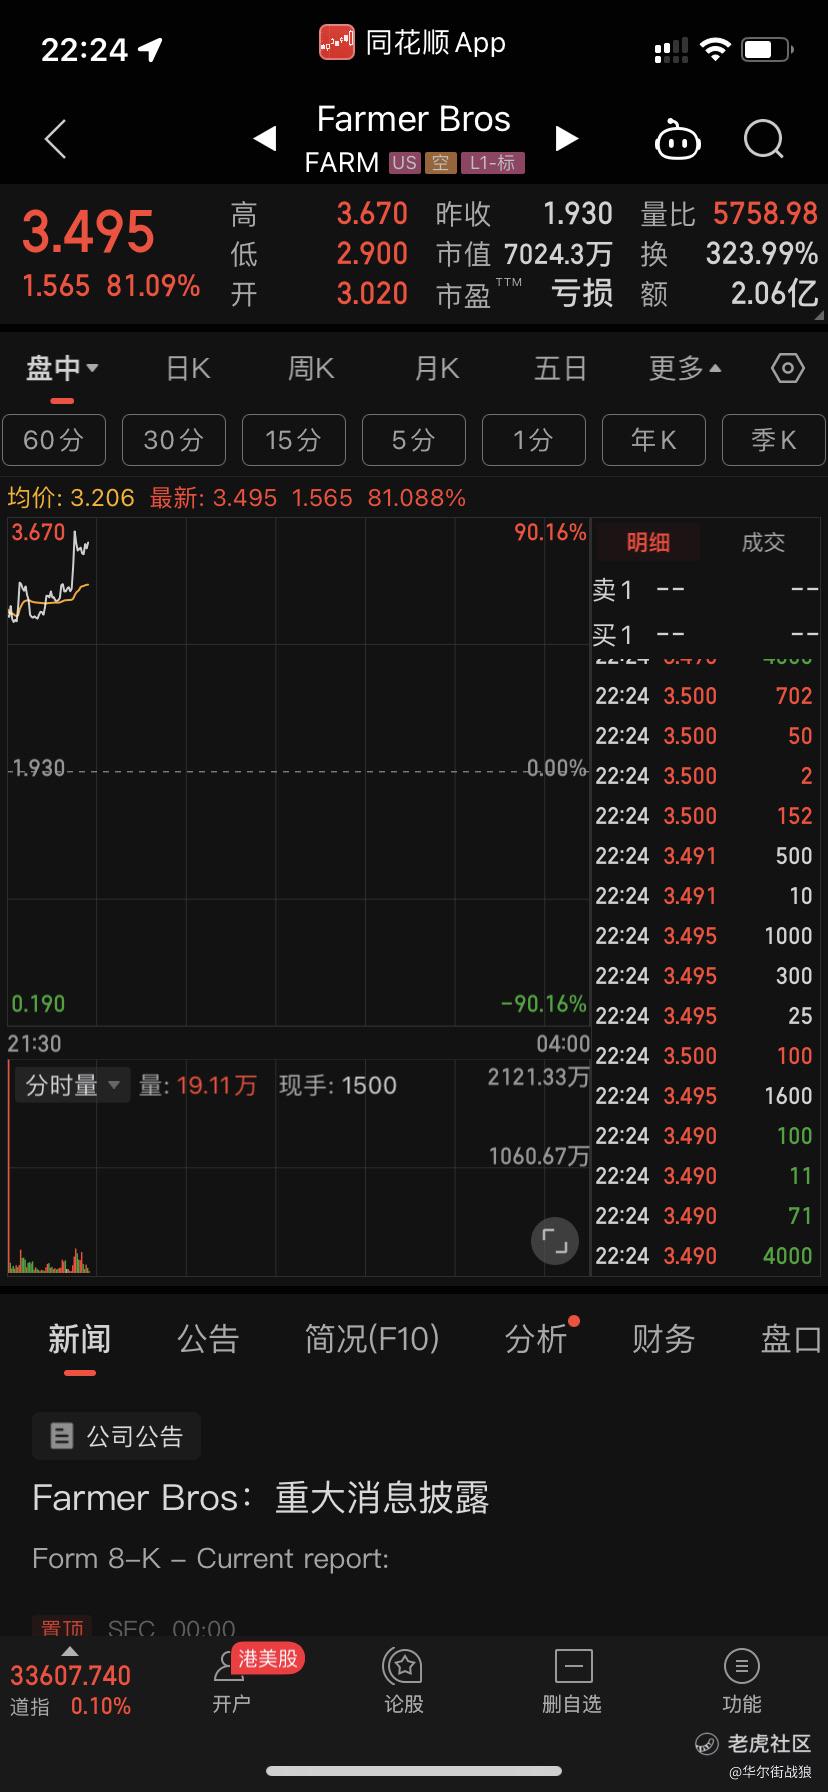Select the 5分 interval button
Image resolution: width=828 pixels, height=1792 pixels.
413,440
